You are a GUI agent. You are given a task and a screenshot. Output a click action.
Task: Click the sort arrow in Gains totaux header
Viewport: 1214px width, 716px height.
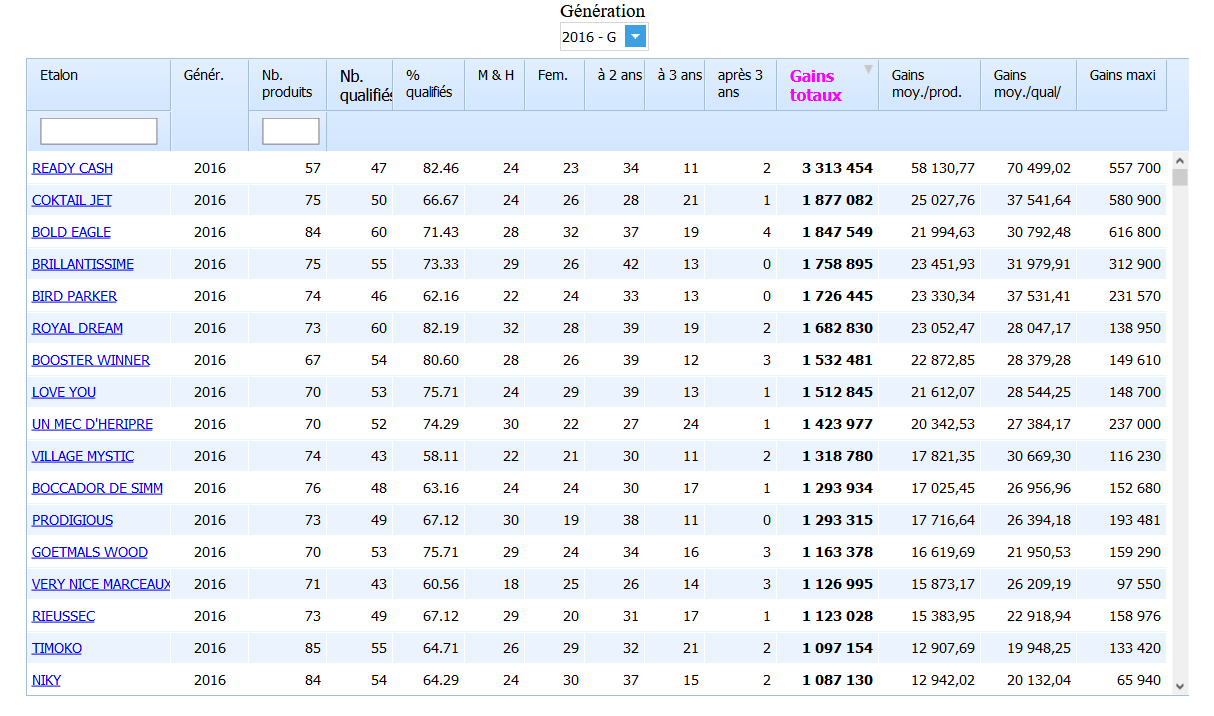tap(868, 69)
